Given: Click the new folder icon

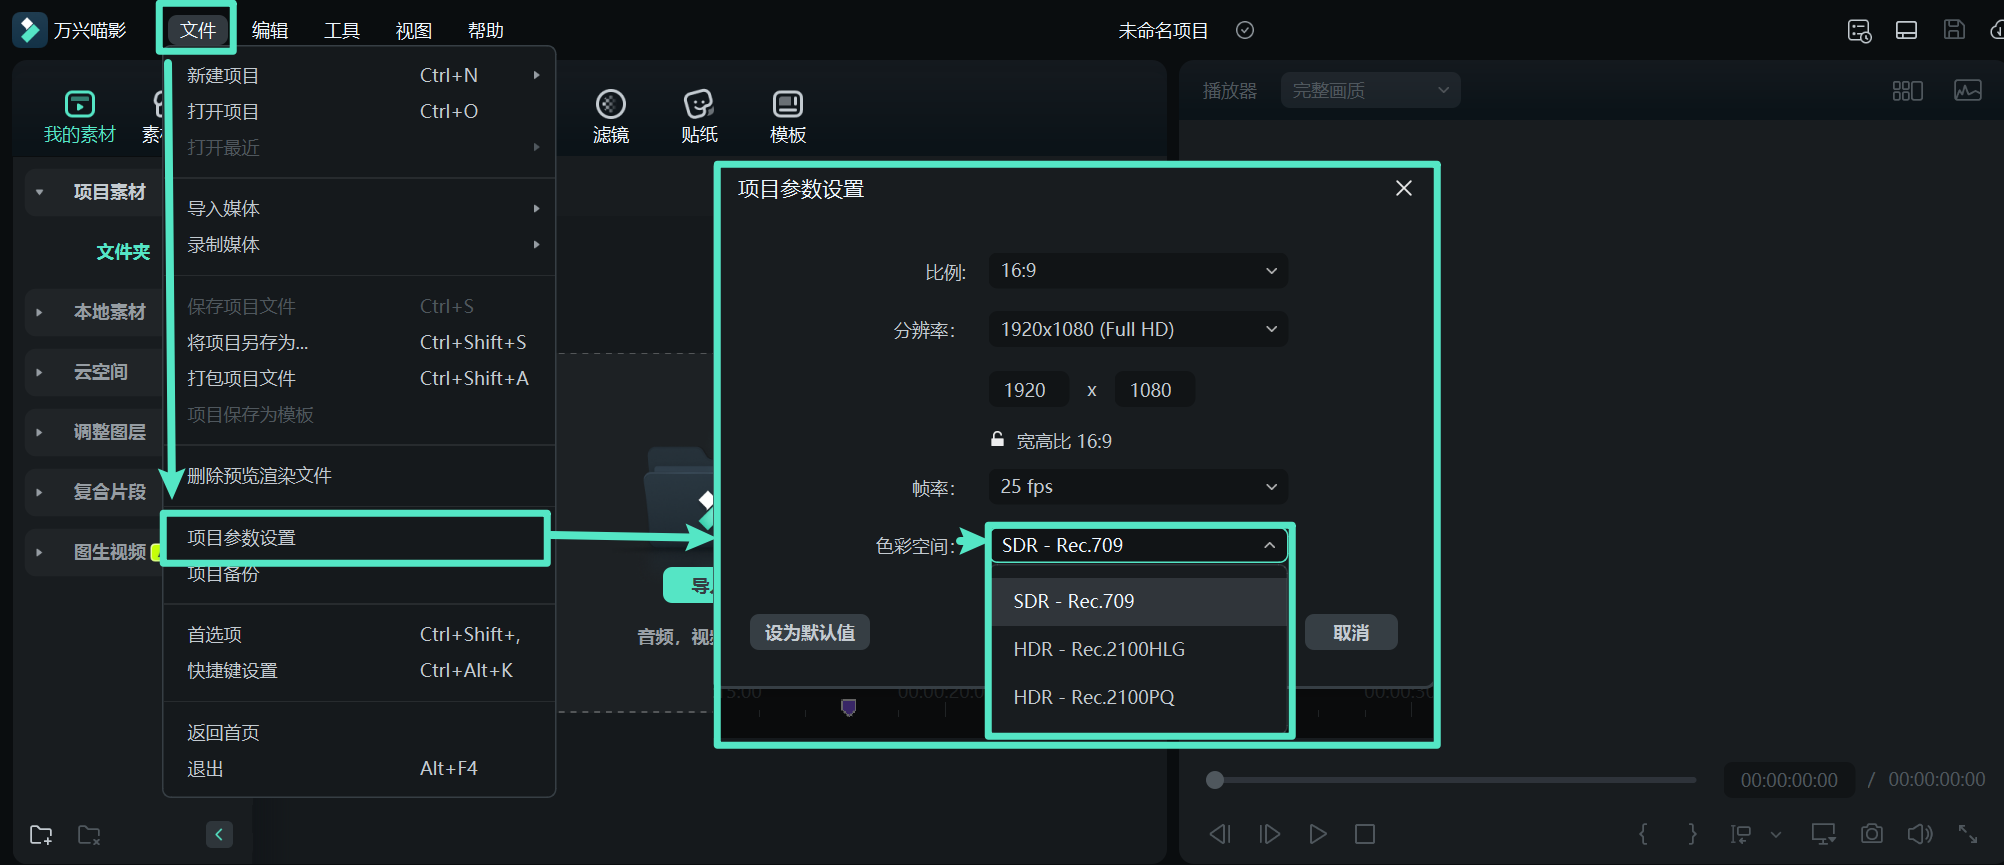Looking at the screenshot, I should click(x=41, y=834).
